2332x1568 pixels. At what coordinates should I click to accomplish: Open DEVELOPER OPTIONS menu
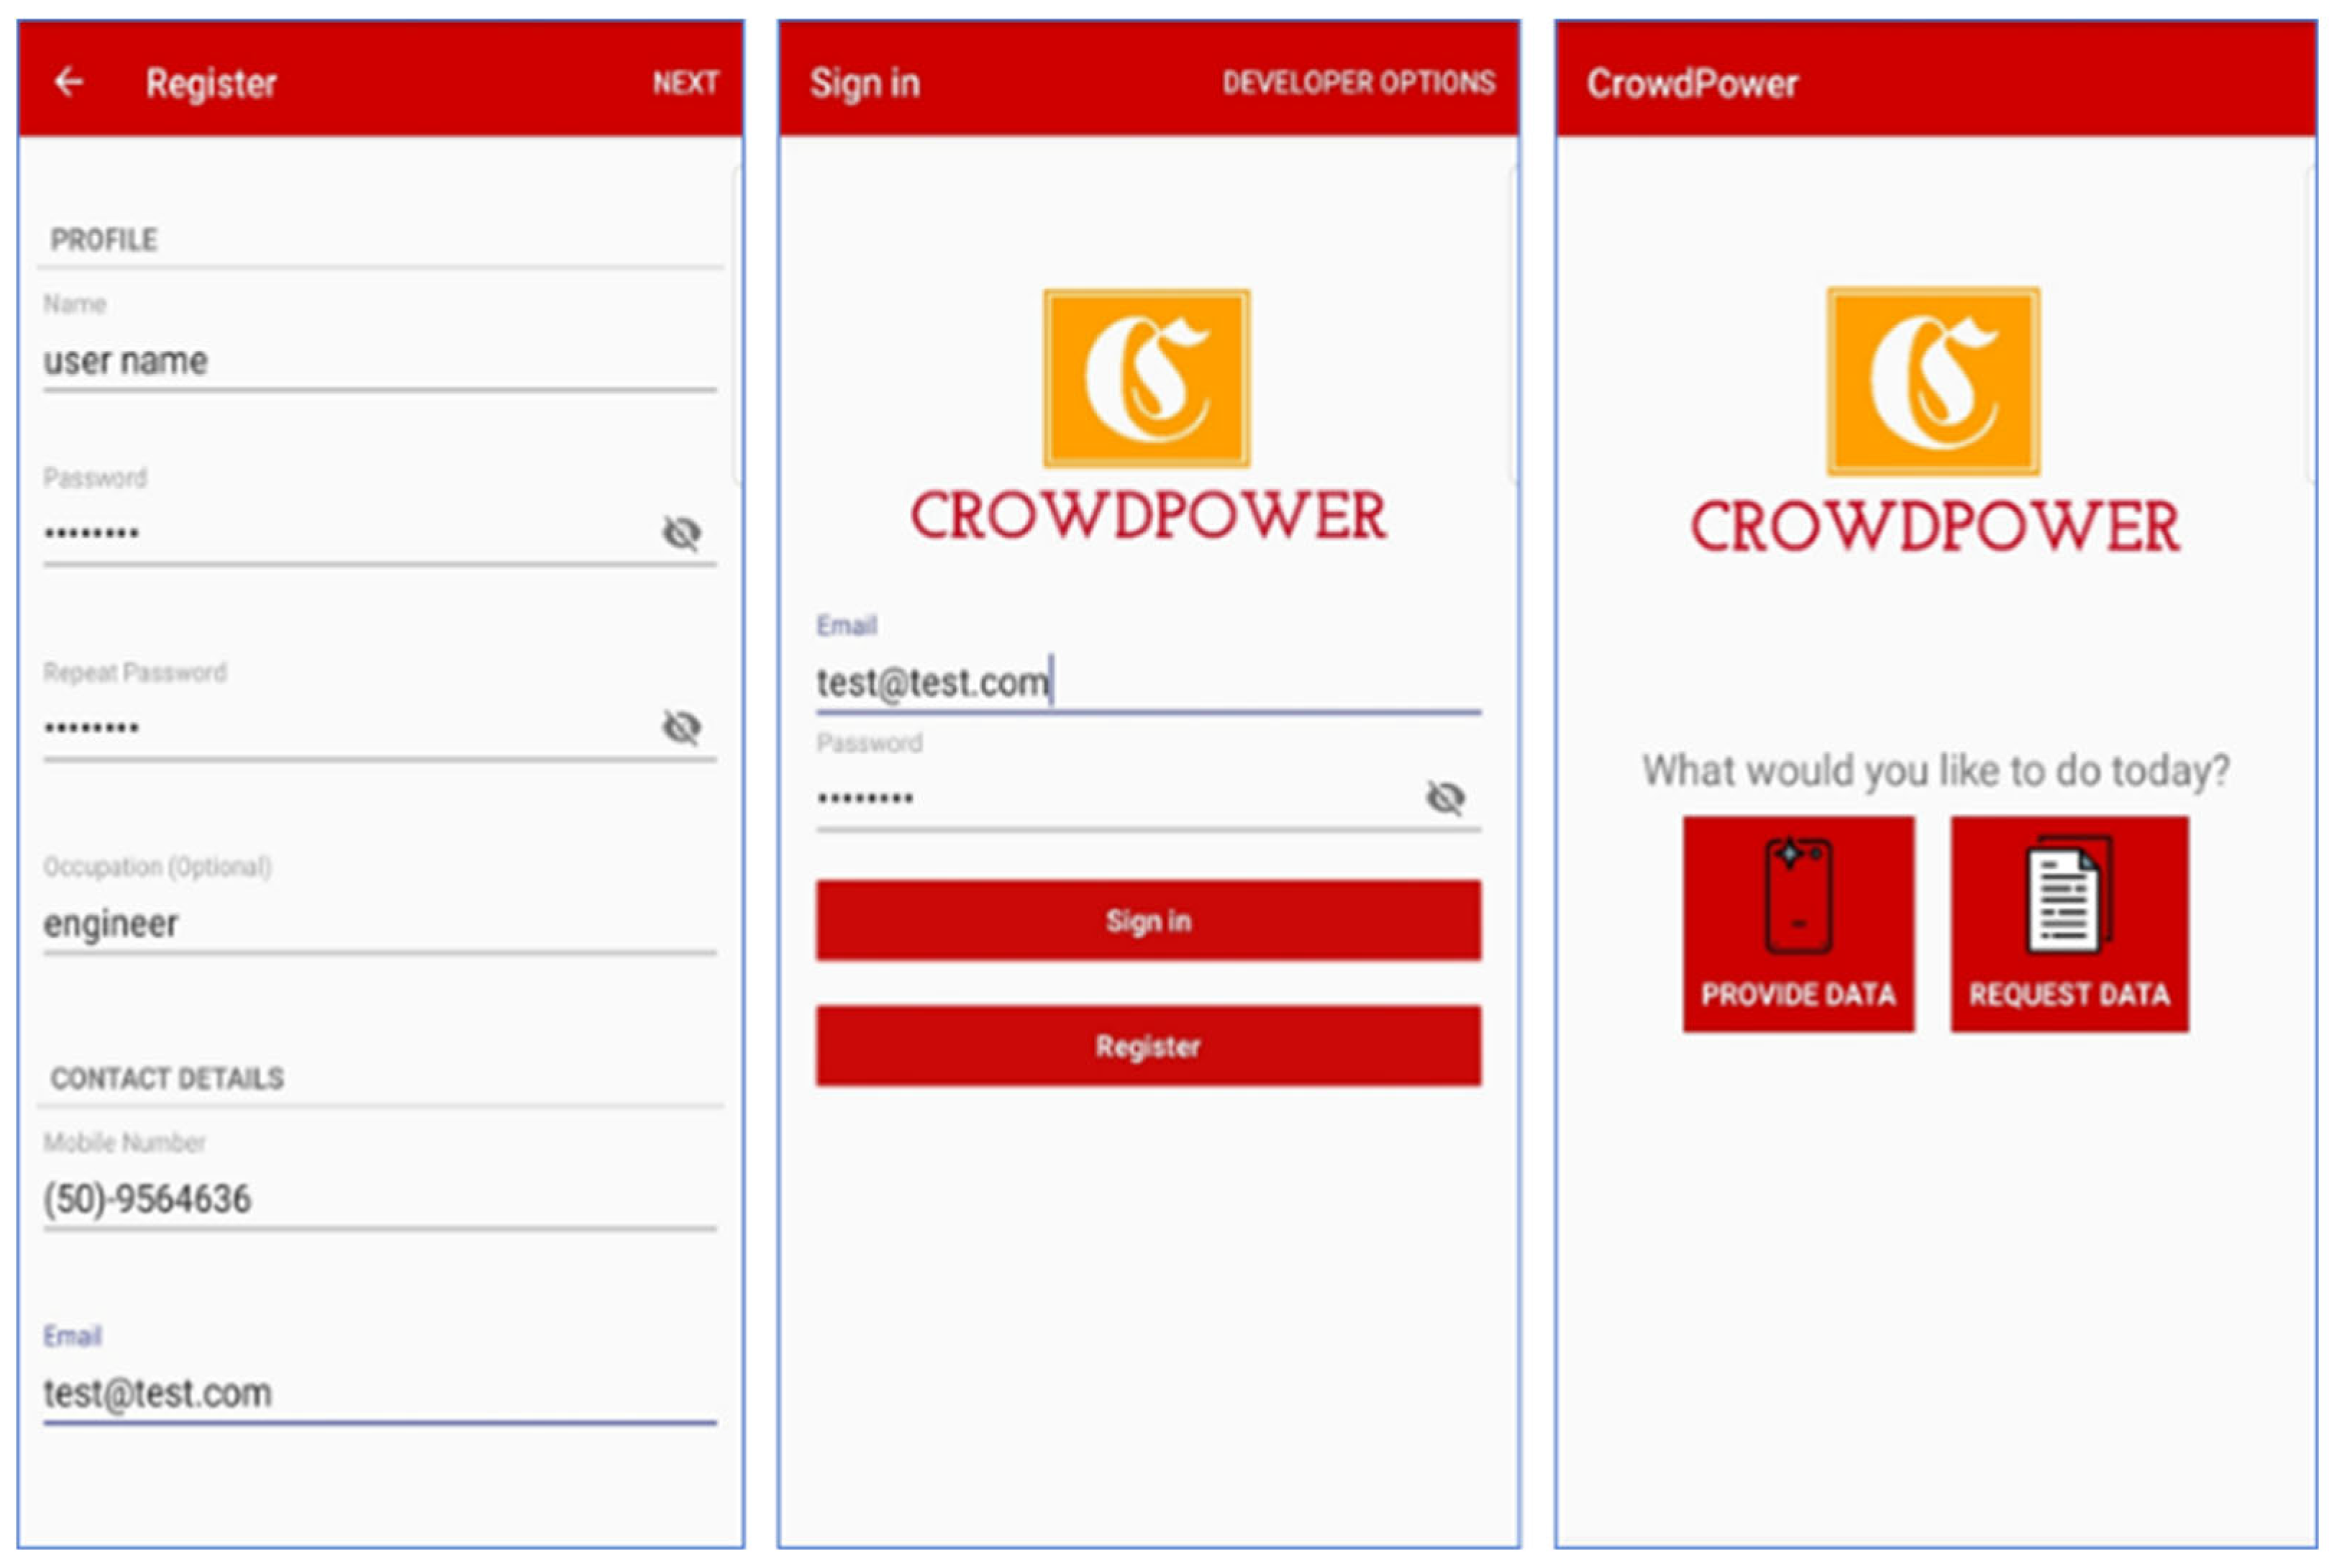tap(1358, 83)
